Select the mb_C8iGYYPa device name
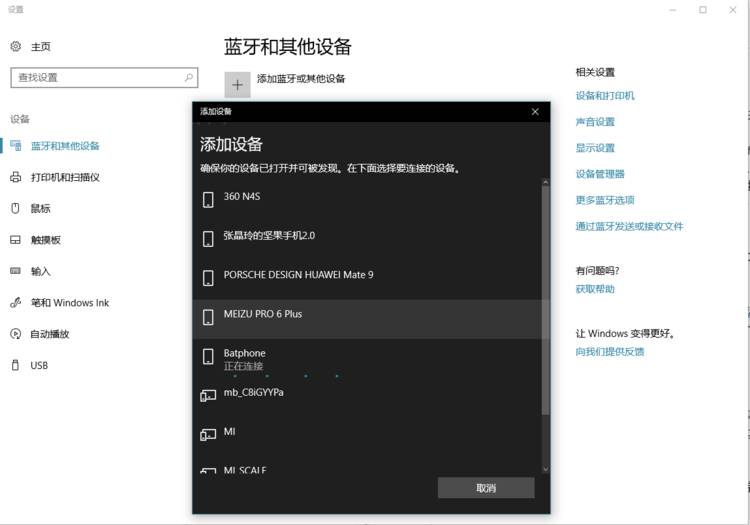This screenshot has height=525, width=750. tap(254, 393)
